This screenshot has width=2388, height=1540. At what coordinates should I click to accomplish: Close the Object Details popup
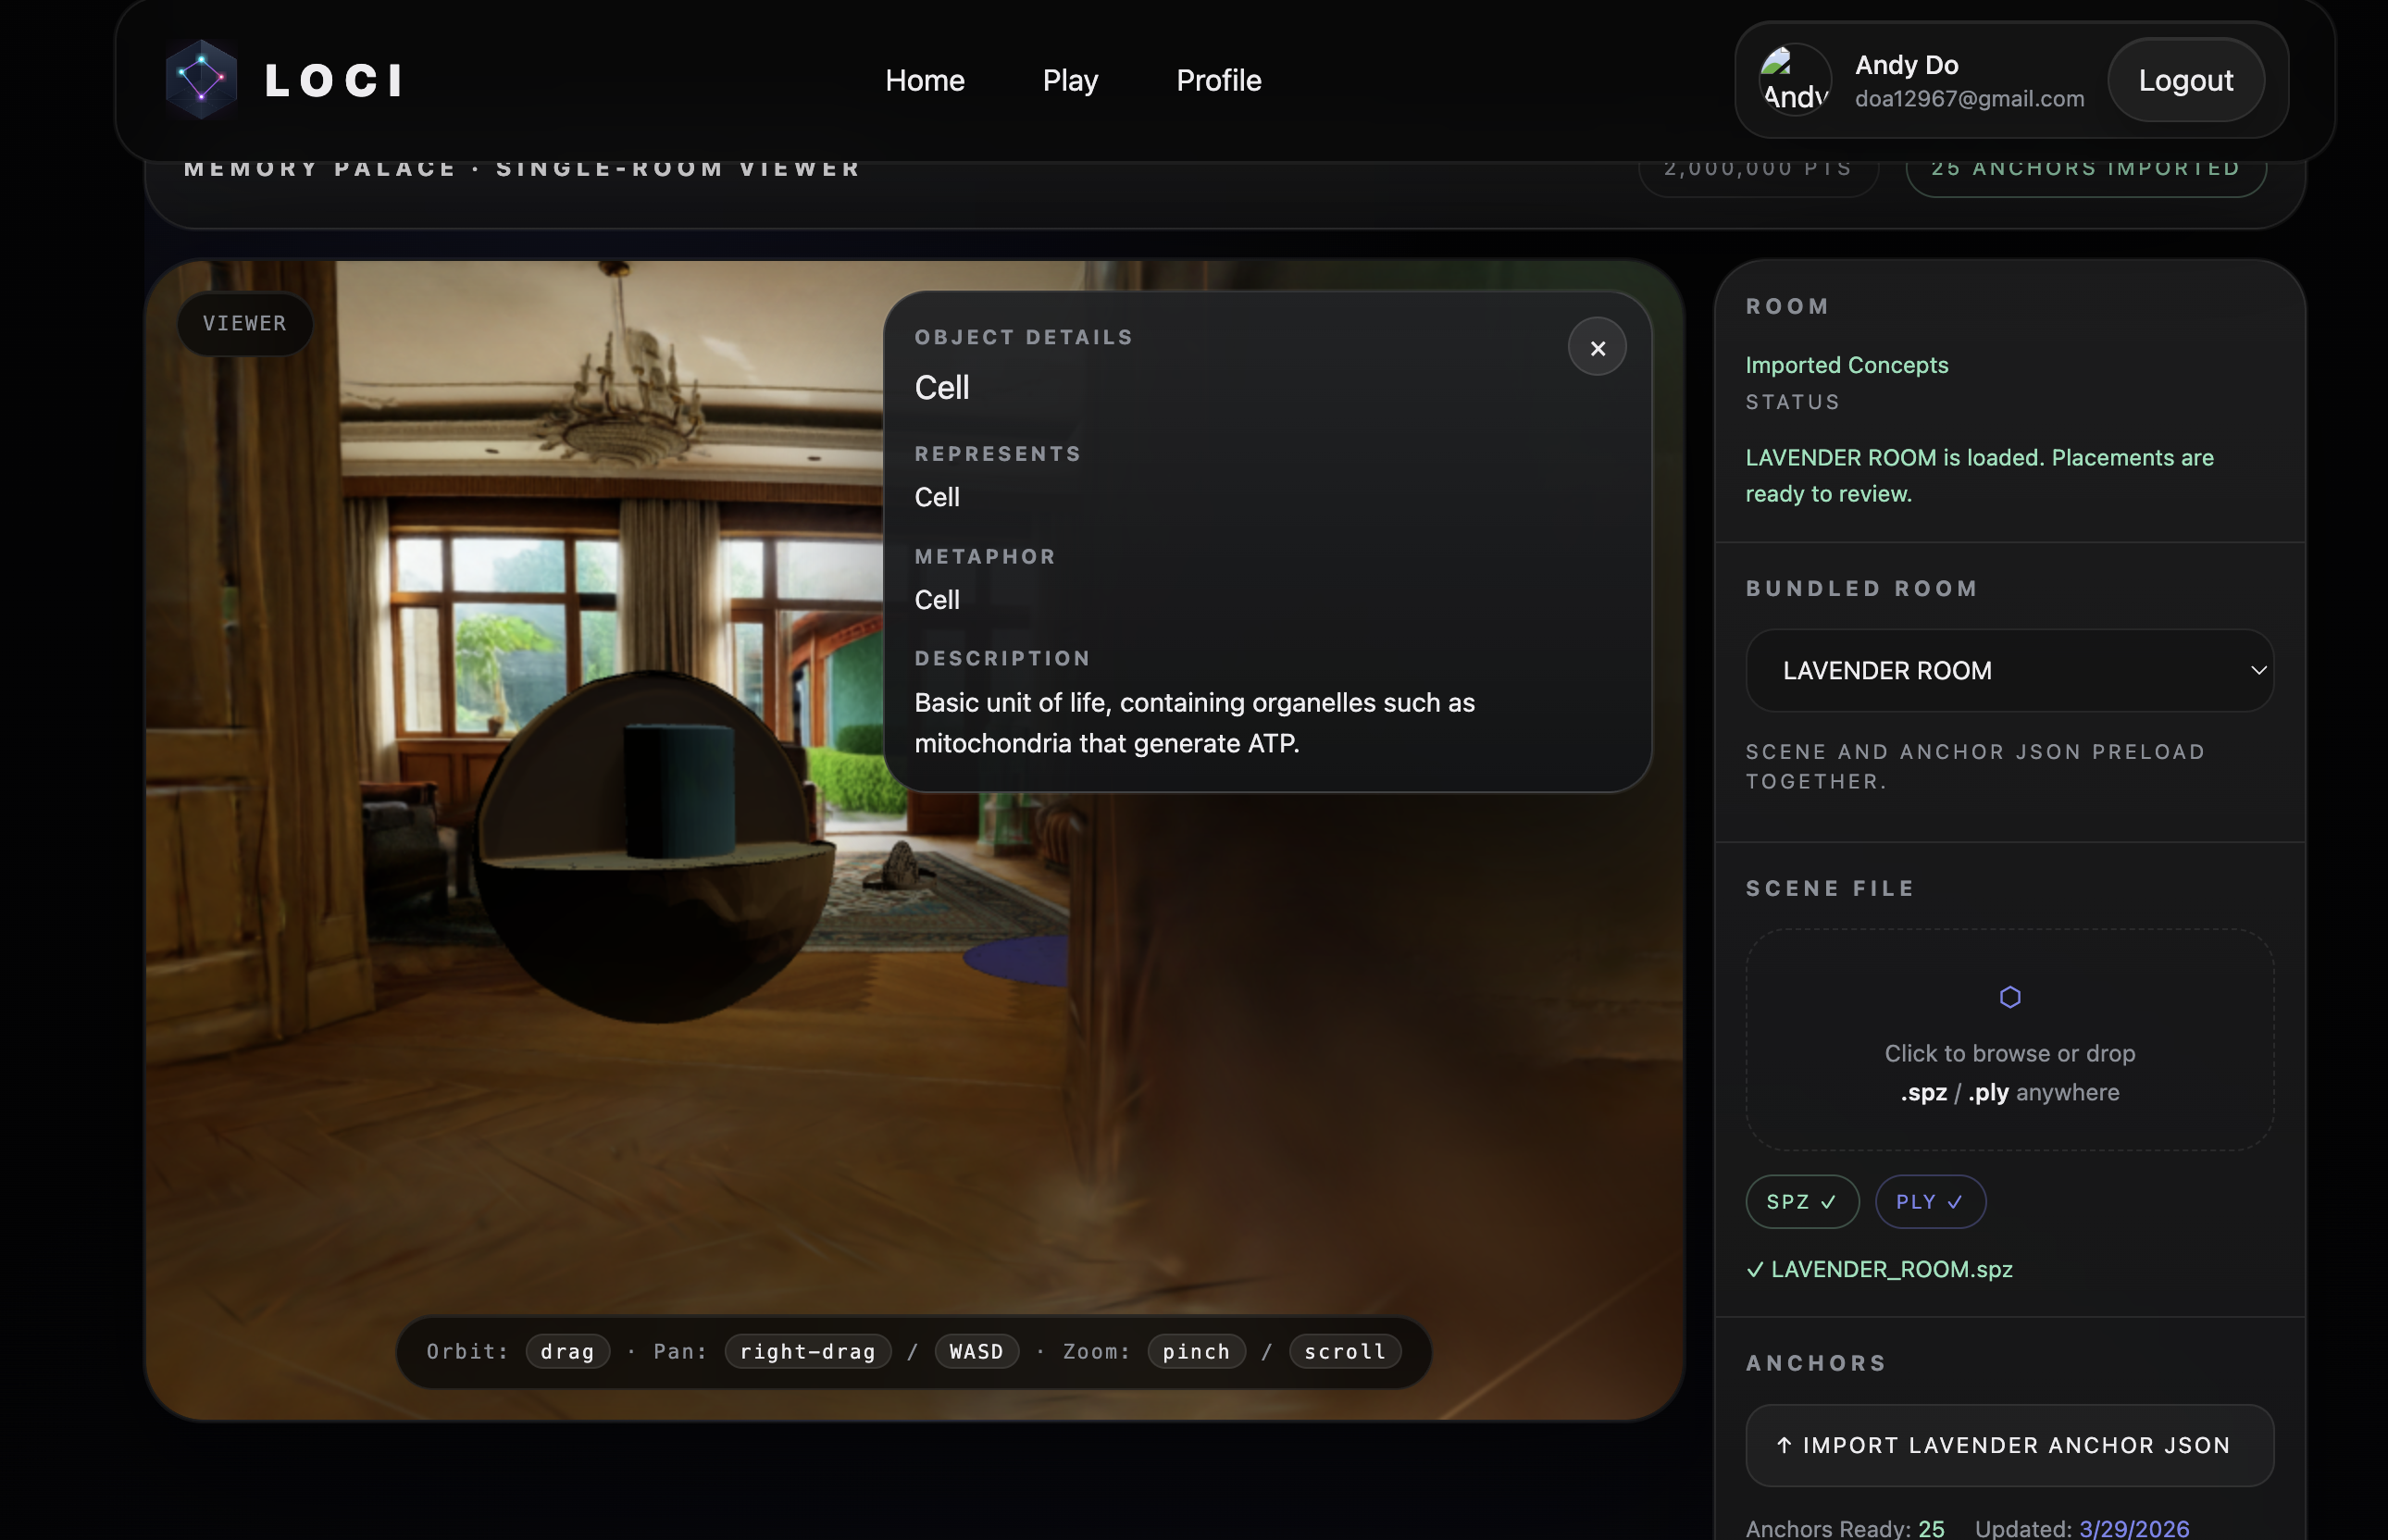1597,347
